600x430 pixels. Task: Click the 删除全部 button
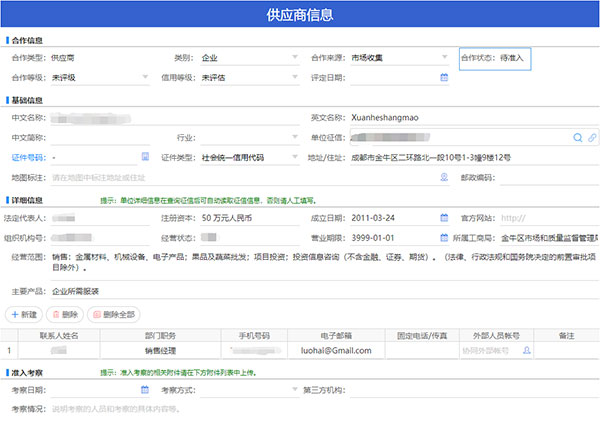114,314
